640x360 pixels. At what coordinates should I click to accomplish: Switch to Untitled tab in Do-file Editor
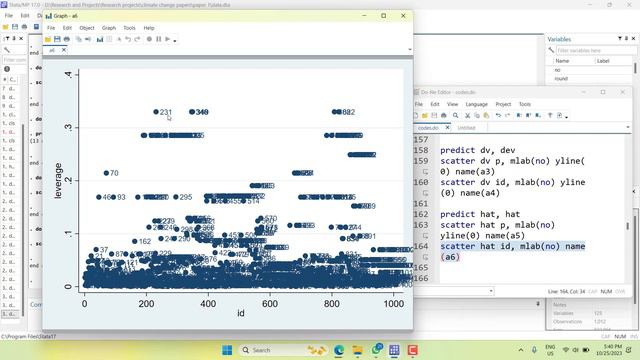pyautogui.click(x=467, y=128)
